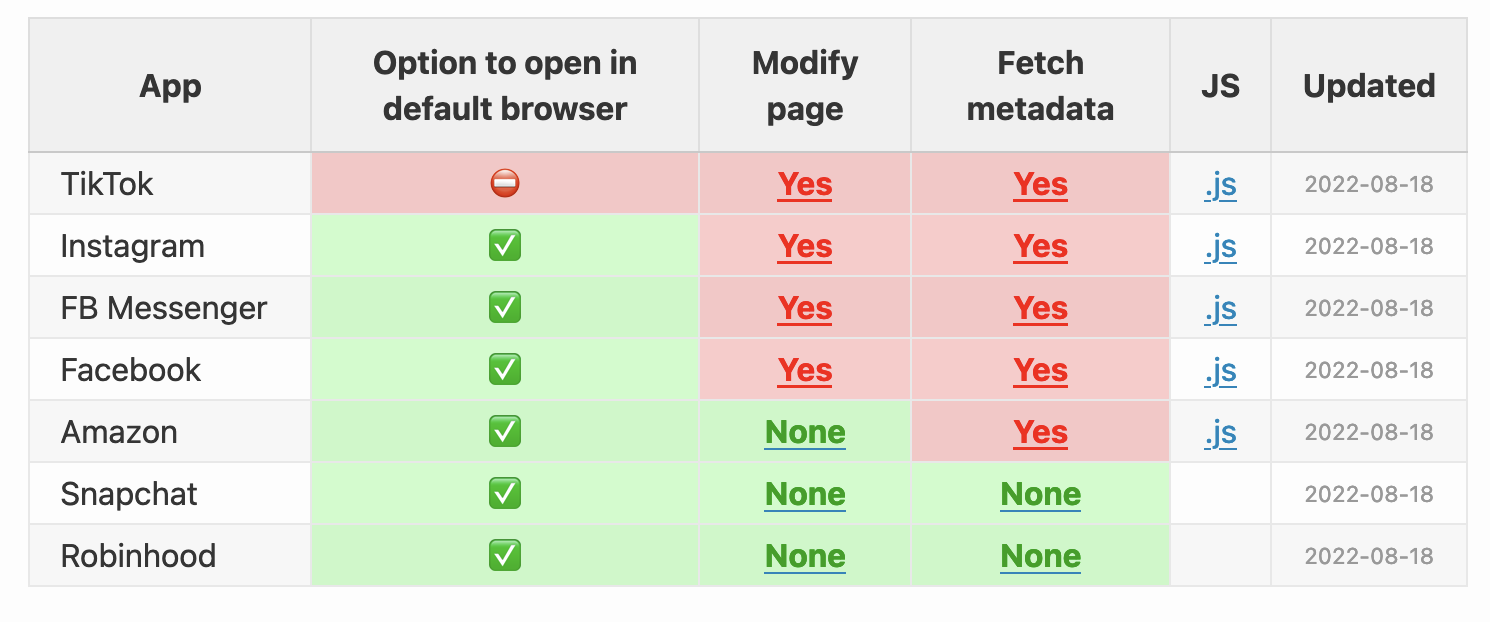1490x622 pixels.
Task: Click the green checkmark in Snapchat row
Action: tap(504, 494)
